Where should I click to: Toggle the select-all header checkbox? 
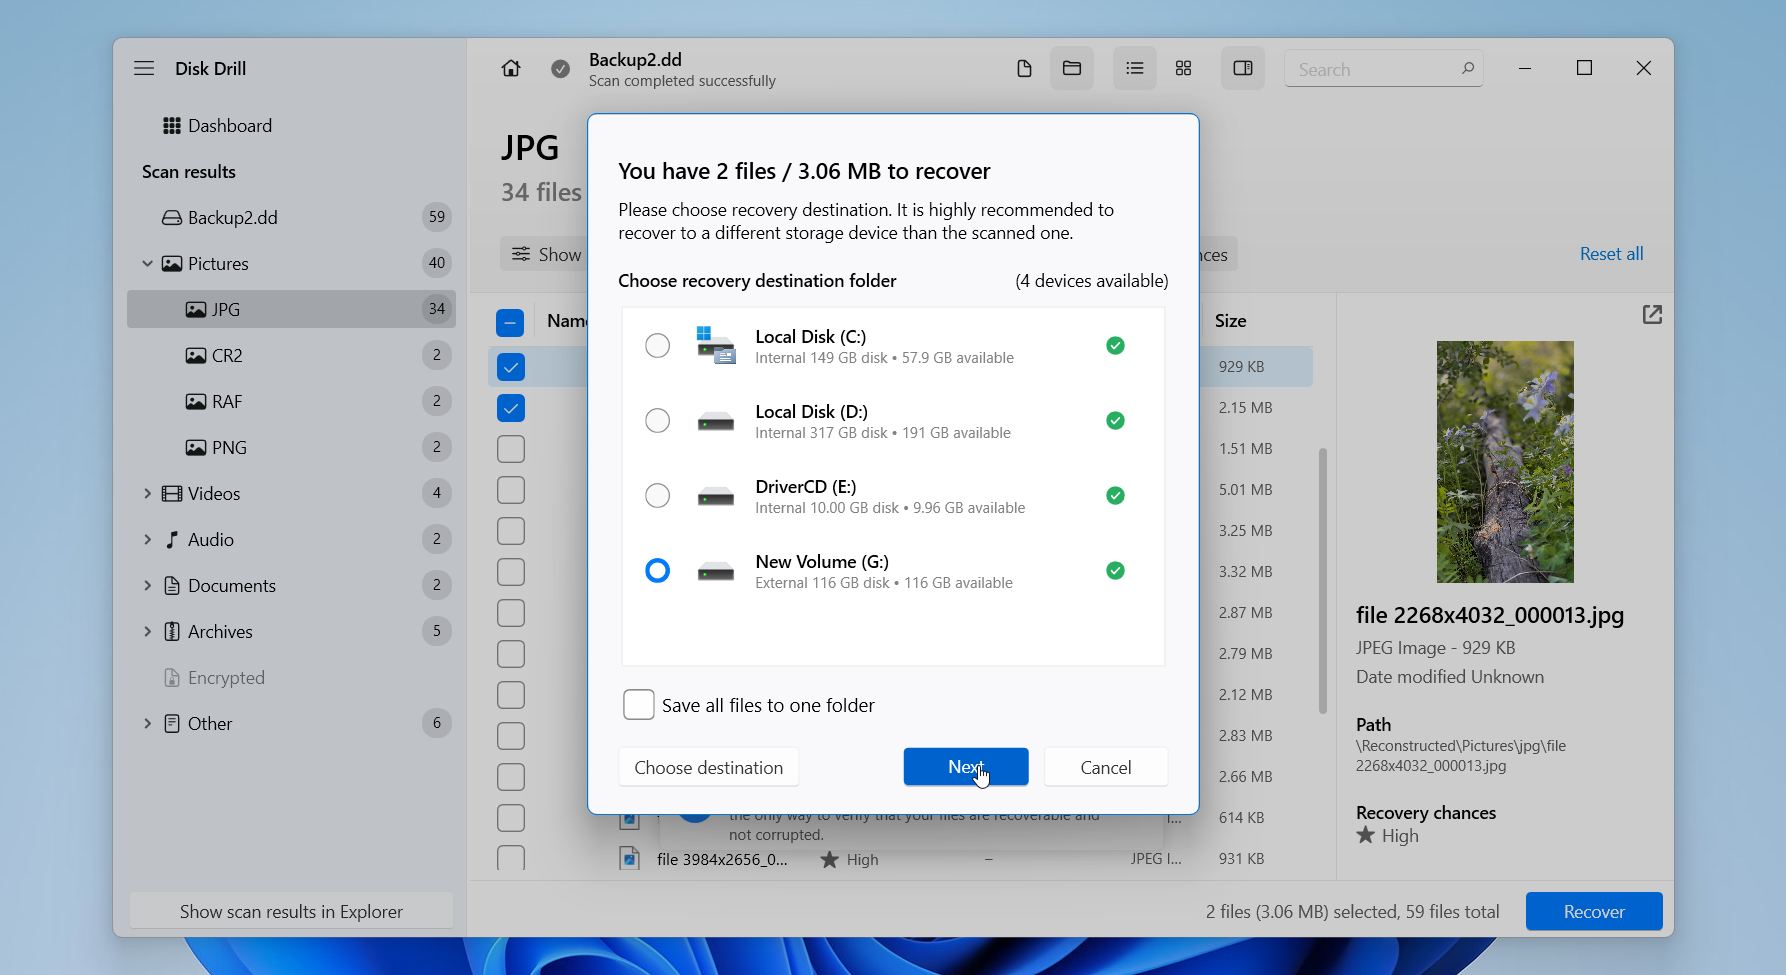510,322
